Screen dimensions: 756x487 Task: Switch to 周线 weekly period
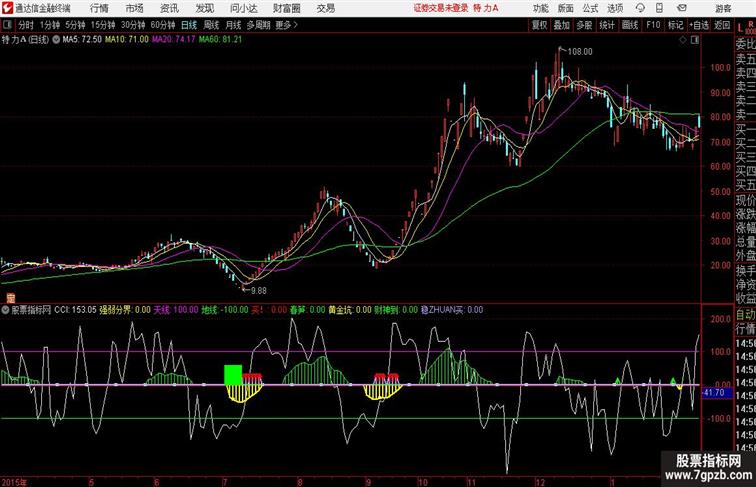click(211, 25)
